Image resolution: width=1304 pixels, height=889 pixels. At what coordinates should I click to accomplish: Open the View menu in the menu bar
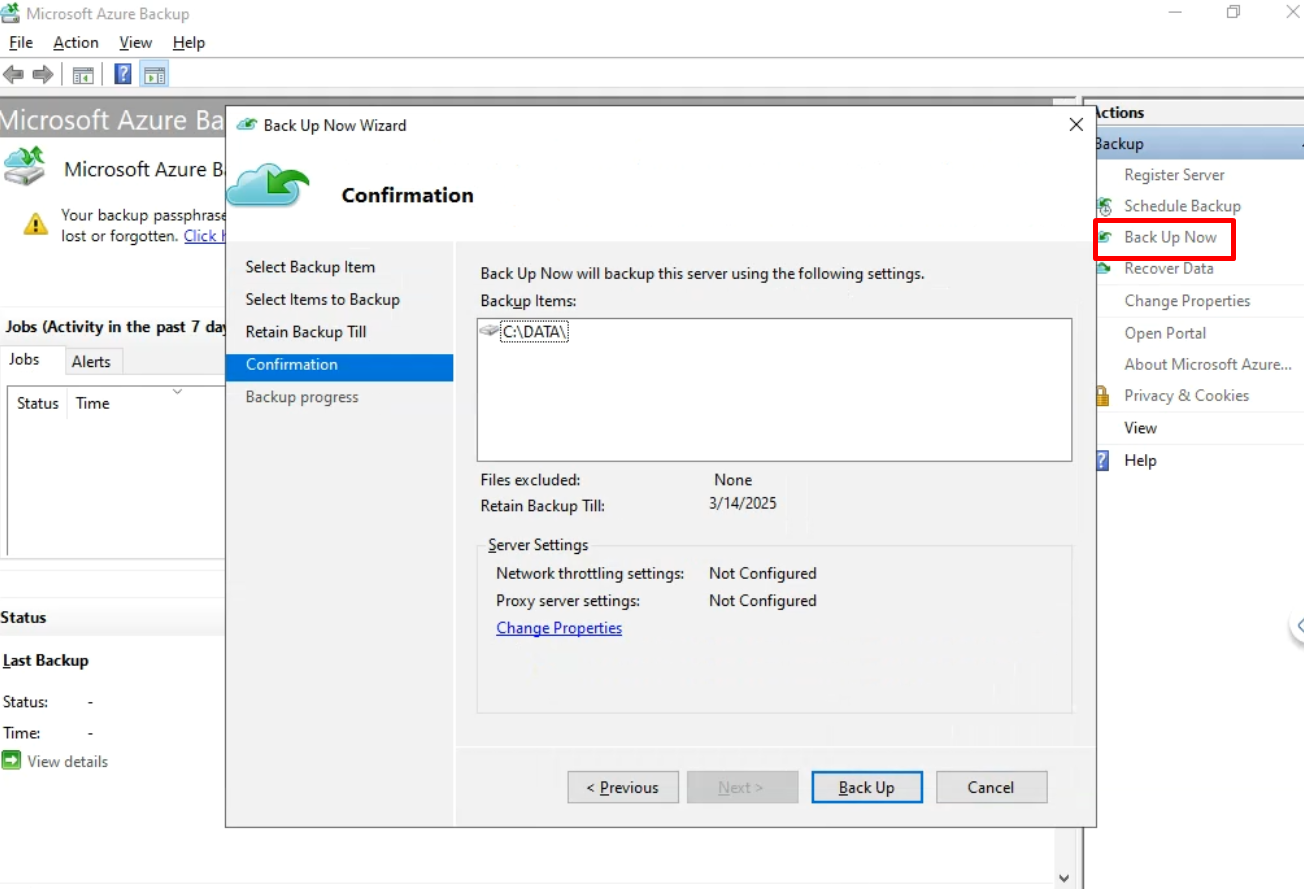tap(135, 42)
